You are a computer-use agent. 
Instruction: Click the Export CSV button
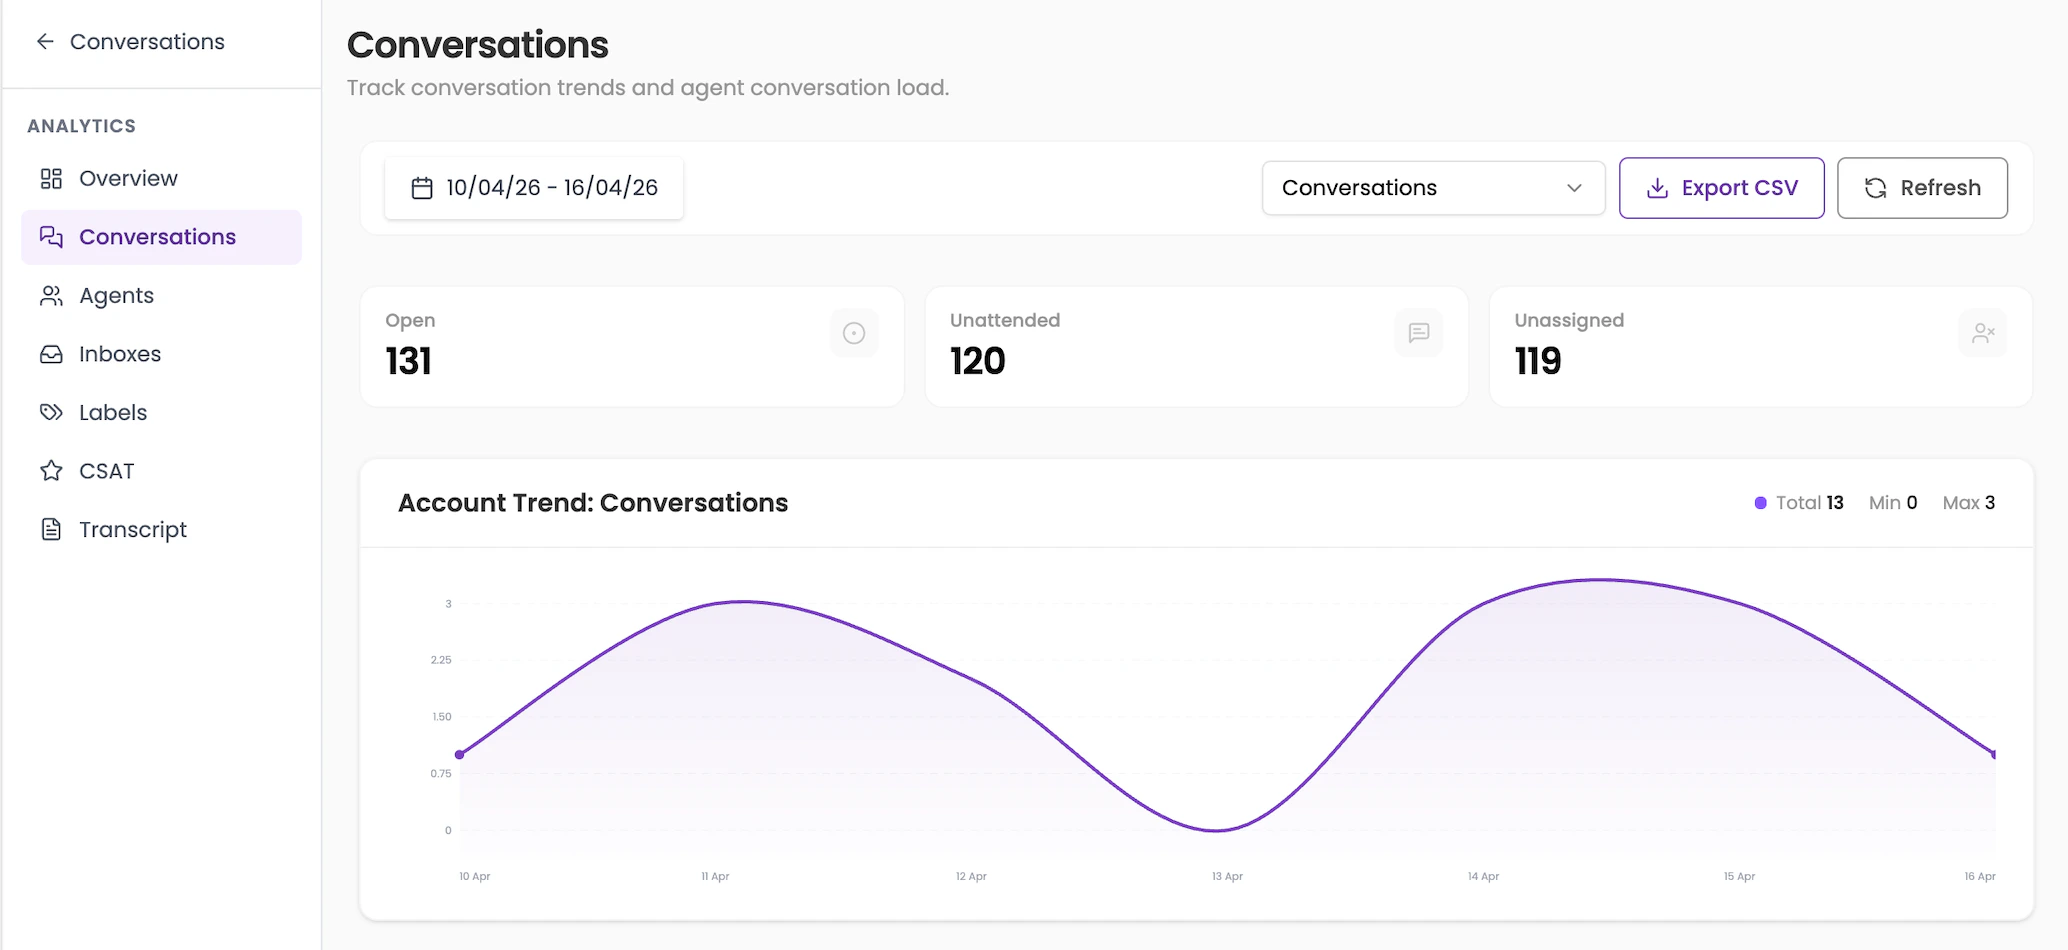pyautogui.click(x=1721, y=187)
